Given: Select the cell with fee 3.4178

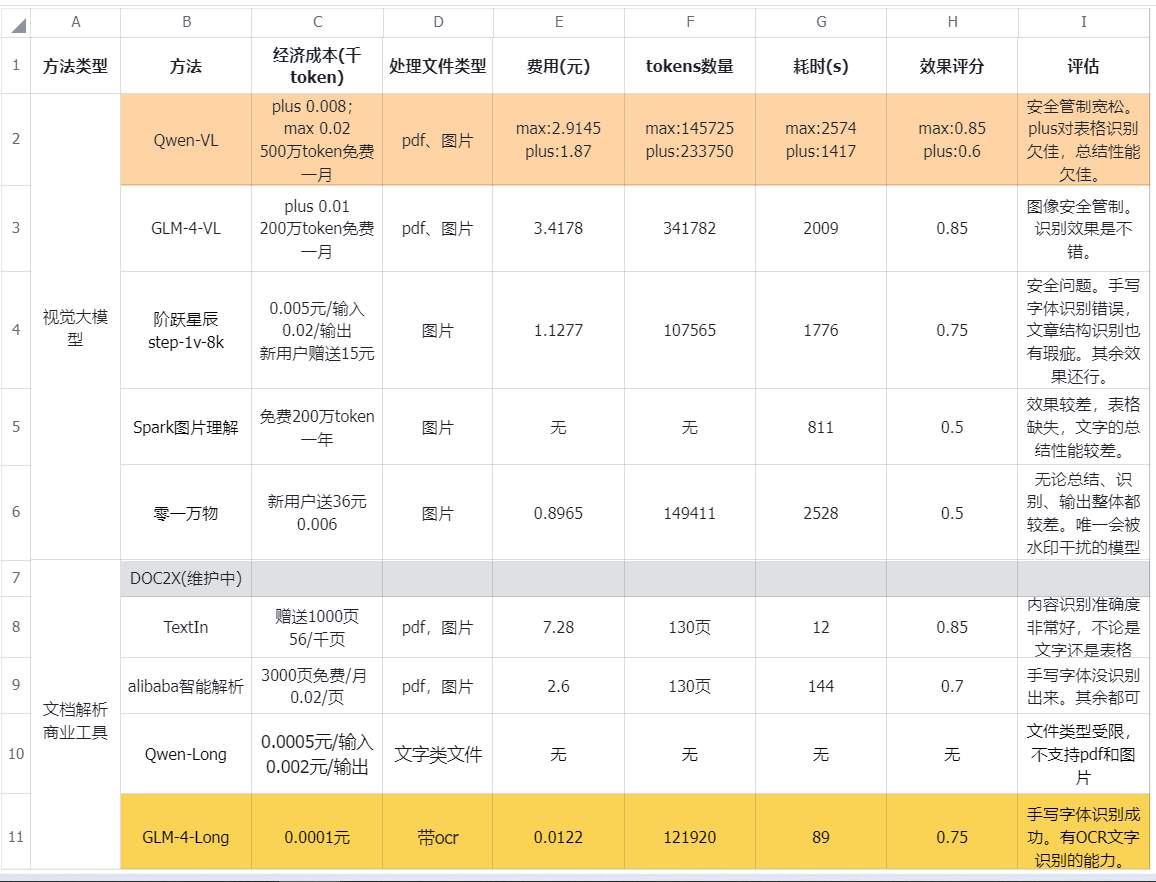Looking at the screenshot, I should (x=558, y=229).
